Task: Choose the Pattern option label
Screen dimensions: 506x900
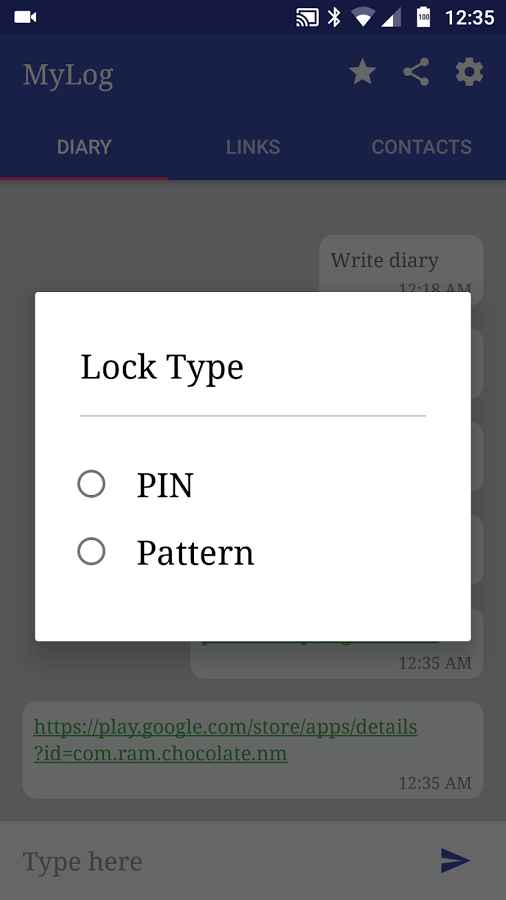Action: coord(195,553)
